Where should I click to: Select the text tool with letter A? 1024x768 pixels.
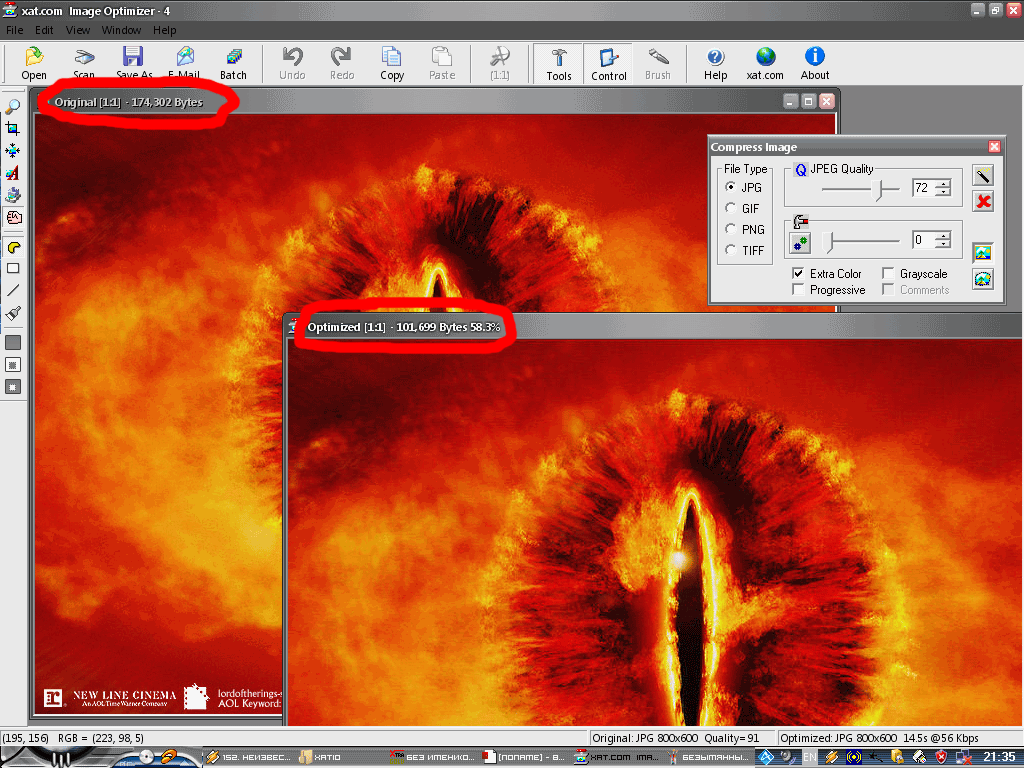click(x=12, y=173)
